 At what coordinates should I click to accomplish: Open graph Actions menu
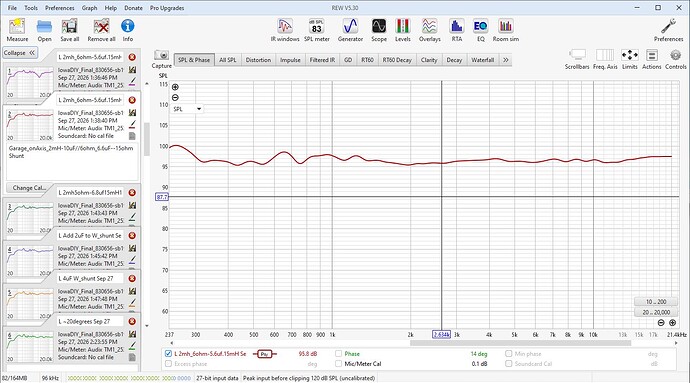pos(652,59)
